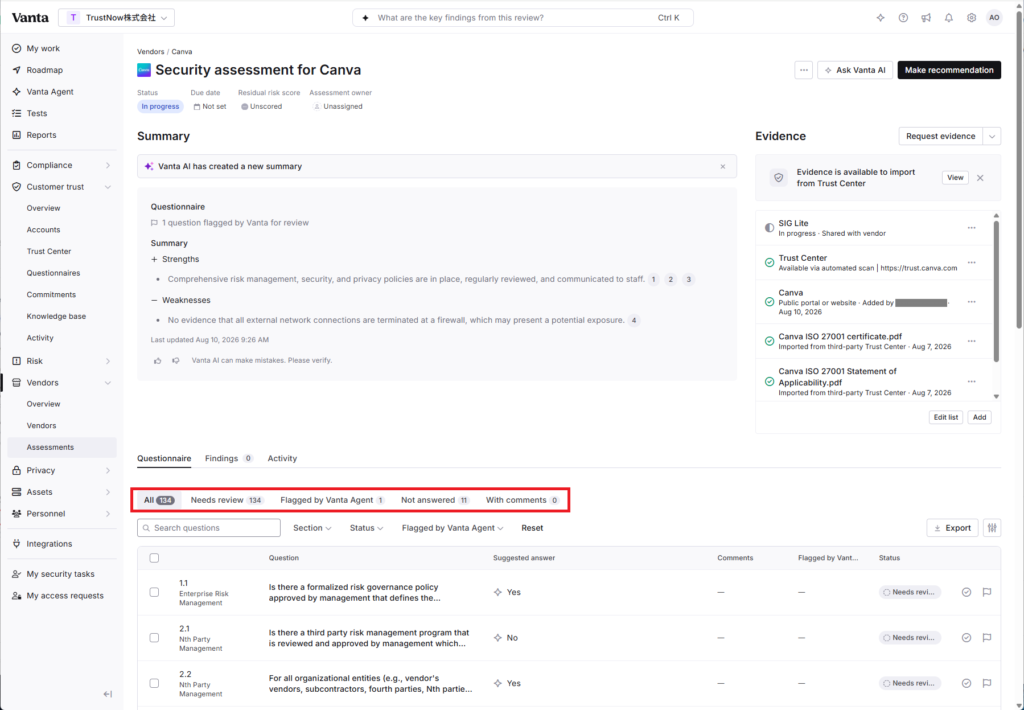Click the Make recommendation button

pyautogui.click(x=949, y=70)
